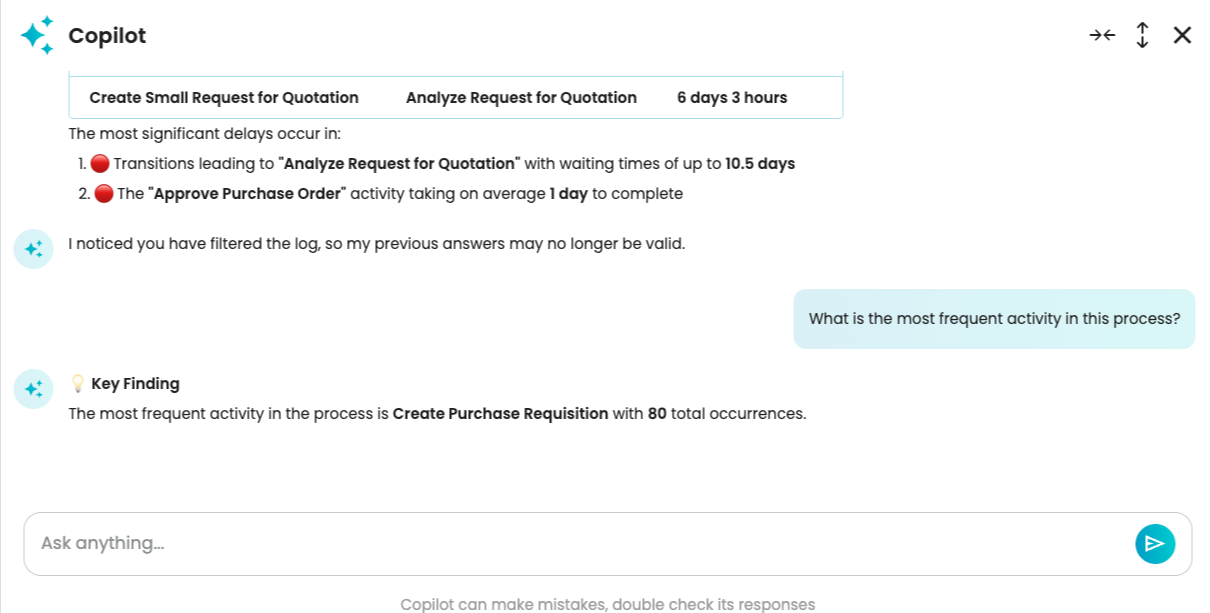Click the 'Key Finding' heading
Screen dimensions: 1210x613
point(135,384)
